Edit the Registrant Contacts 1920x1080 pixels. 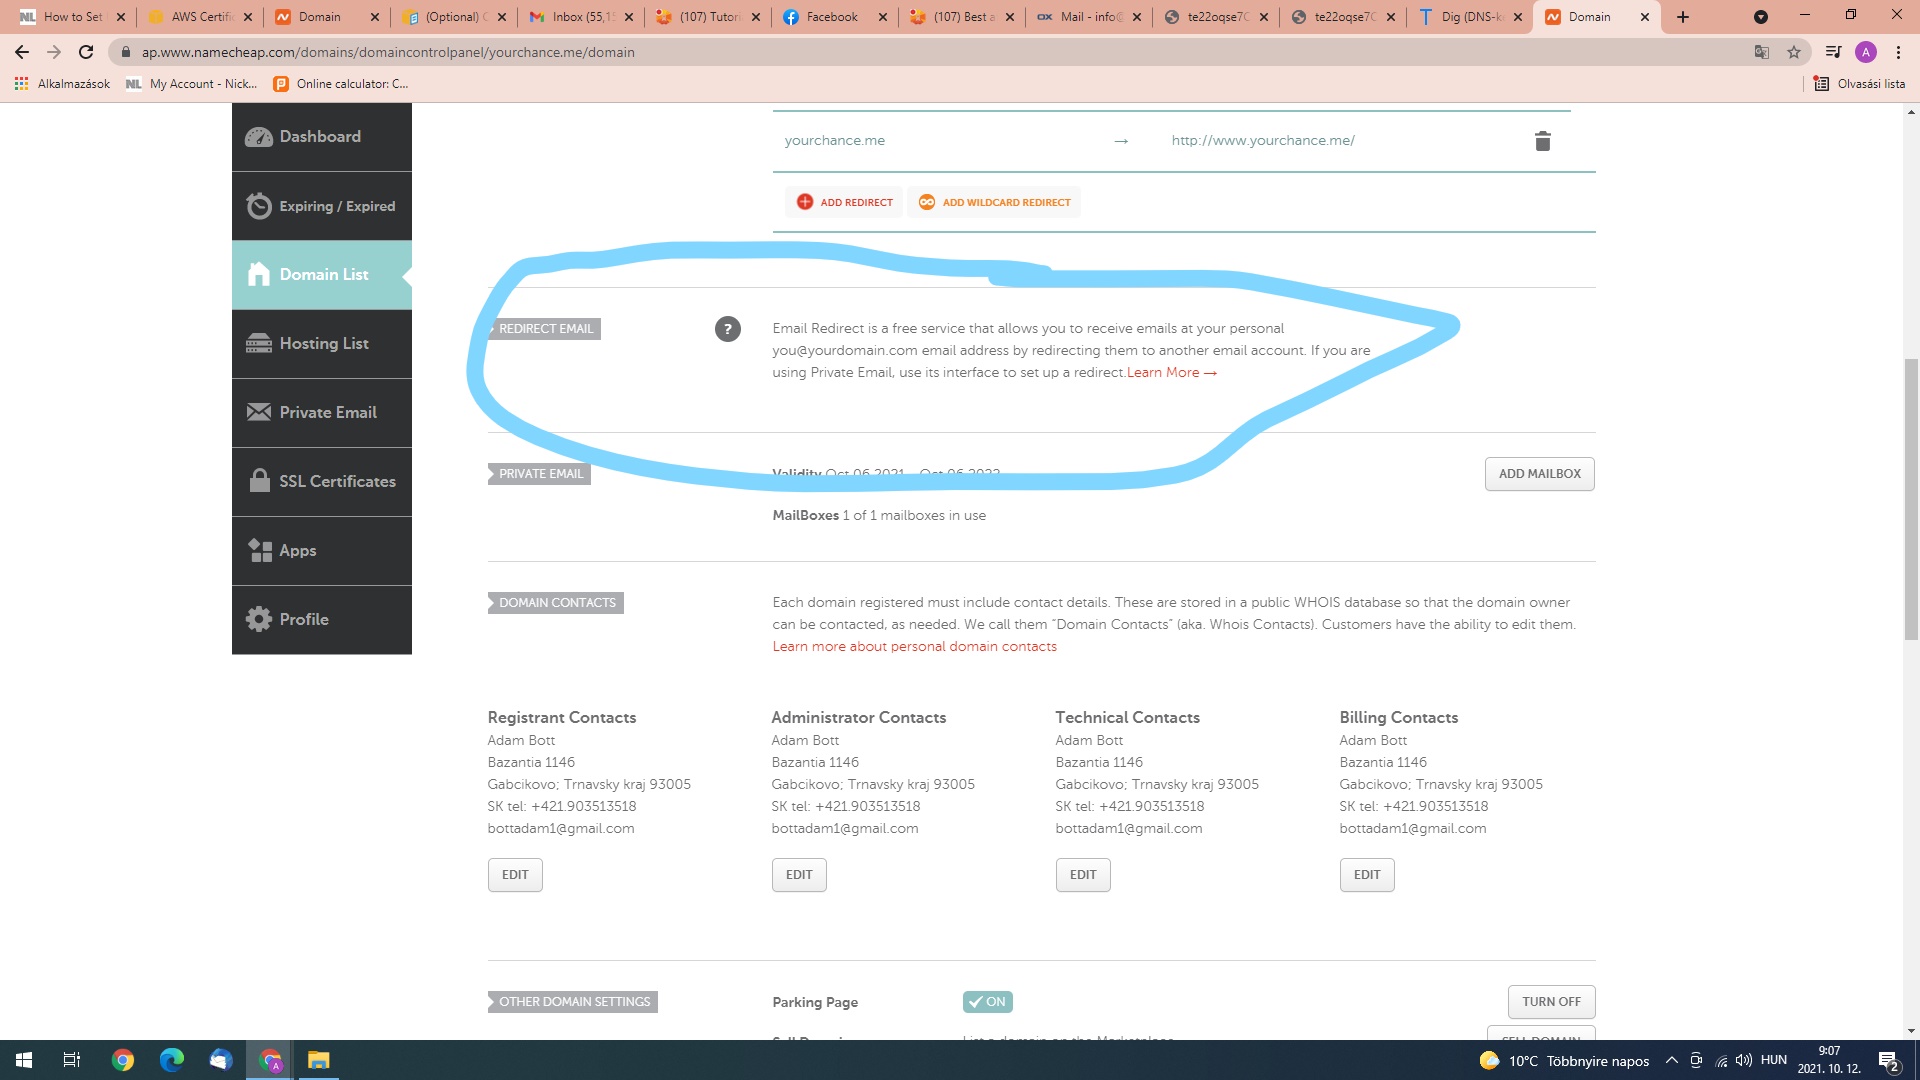point(514,875)
